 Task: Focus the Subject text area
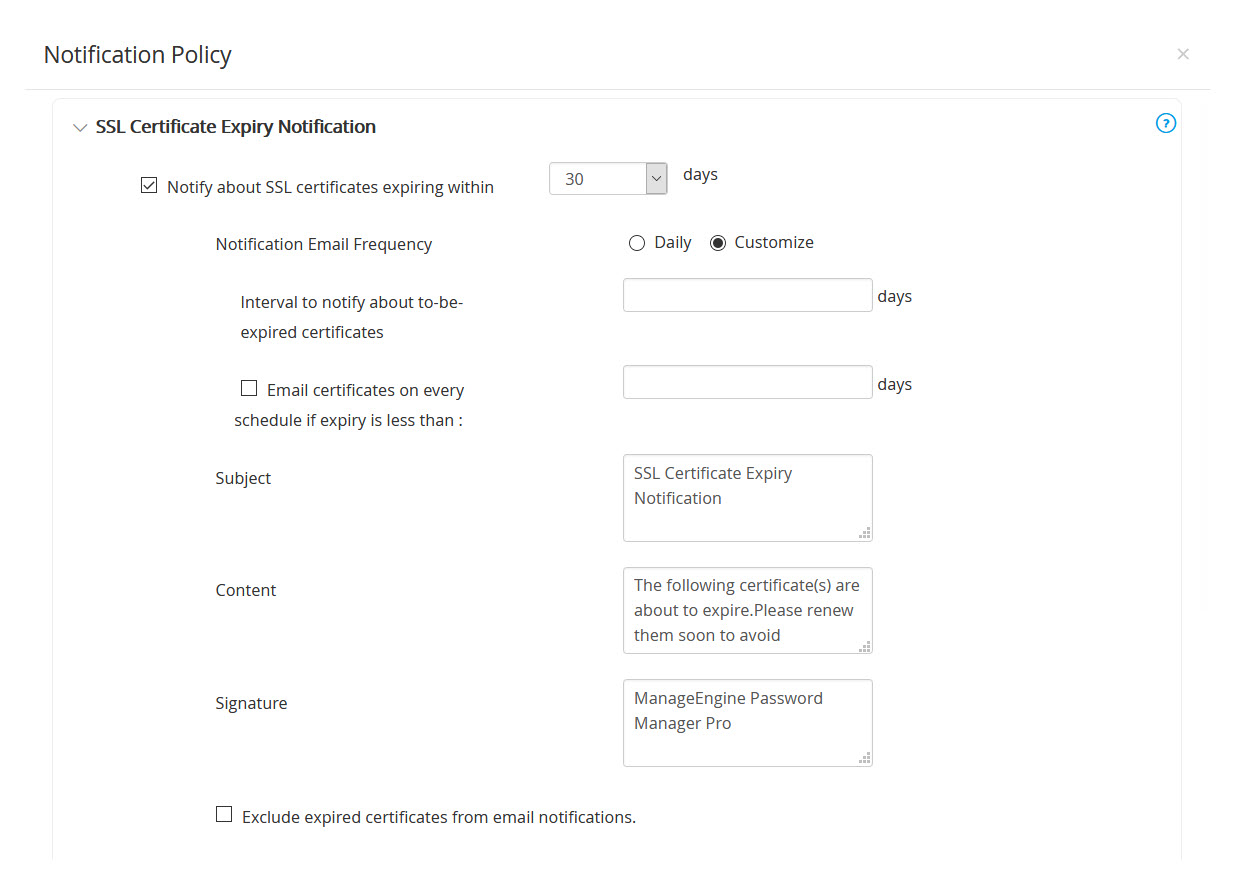pos(747,497)
